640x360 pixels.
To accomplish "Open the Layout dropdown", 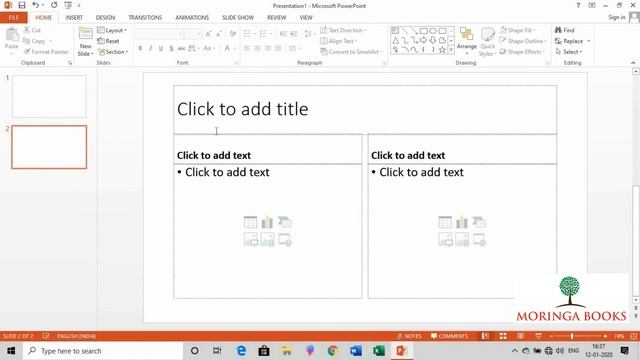I will click(112, 30).
